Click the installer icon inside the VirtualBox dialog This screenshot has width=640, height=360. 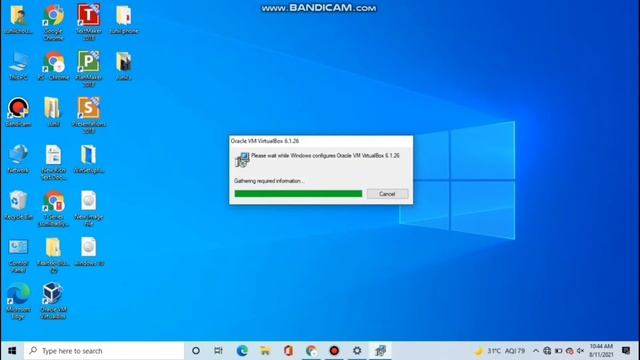(x=242, y=160)
